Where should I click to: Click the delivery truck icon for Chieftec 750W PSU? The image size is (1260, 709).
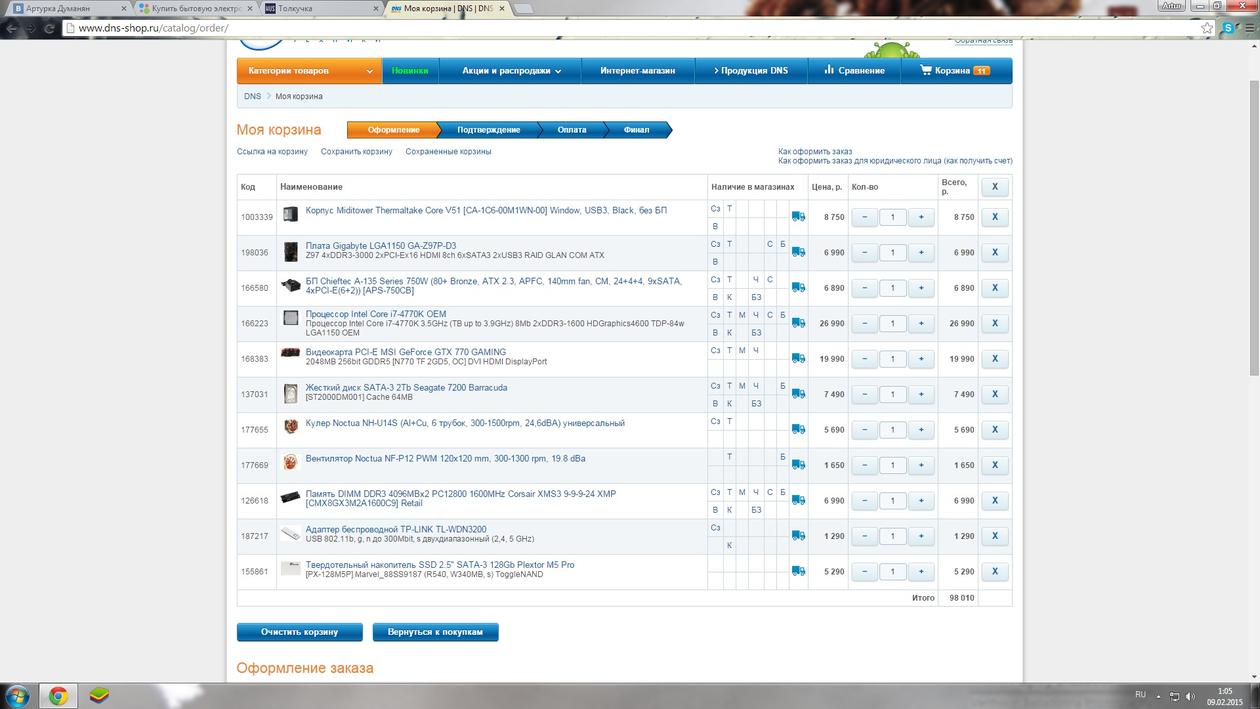[798, 287]
